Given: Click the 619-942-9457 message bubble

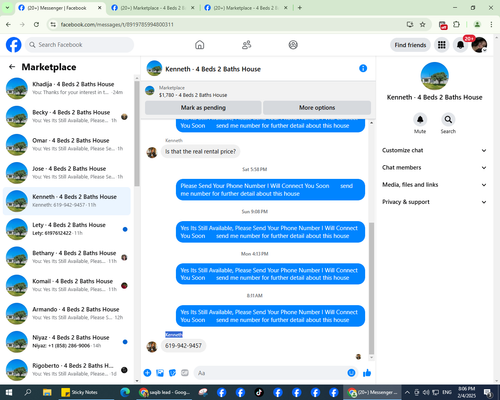Looking at the screenshot, I should coord(183,346).
